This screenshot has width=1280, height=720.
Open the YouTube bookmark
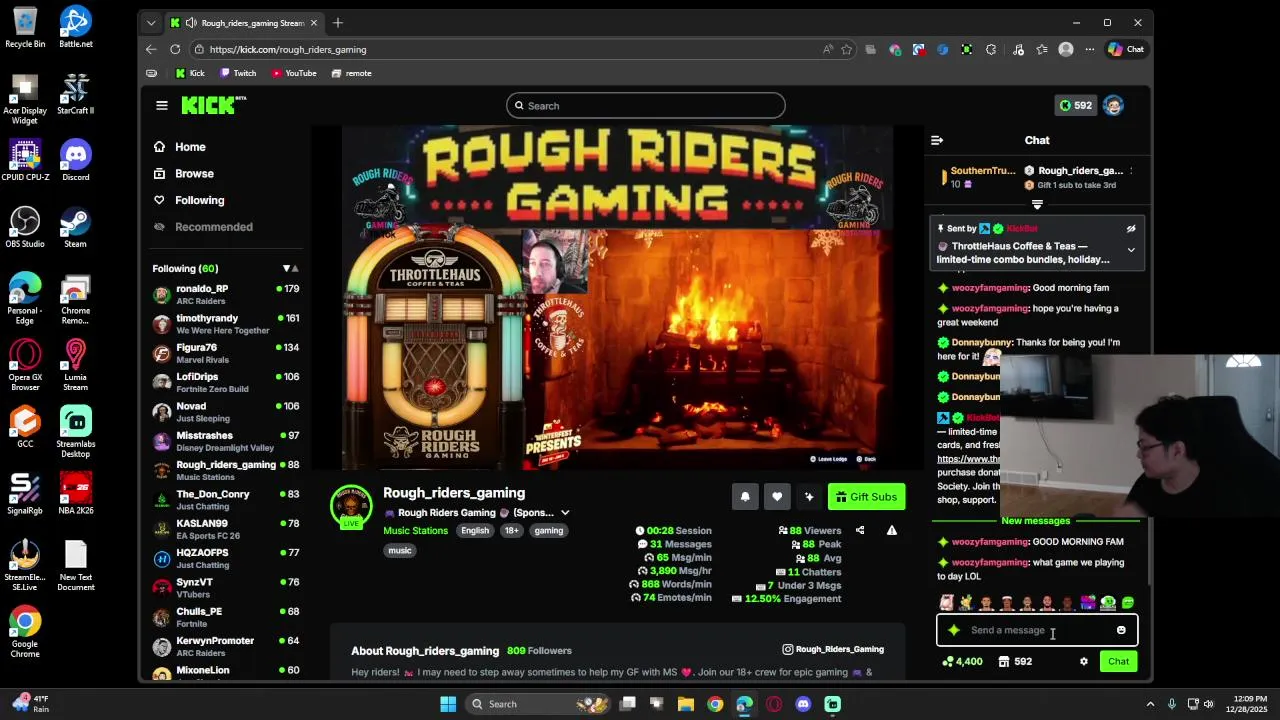point(293,73)
